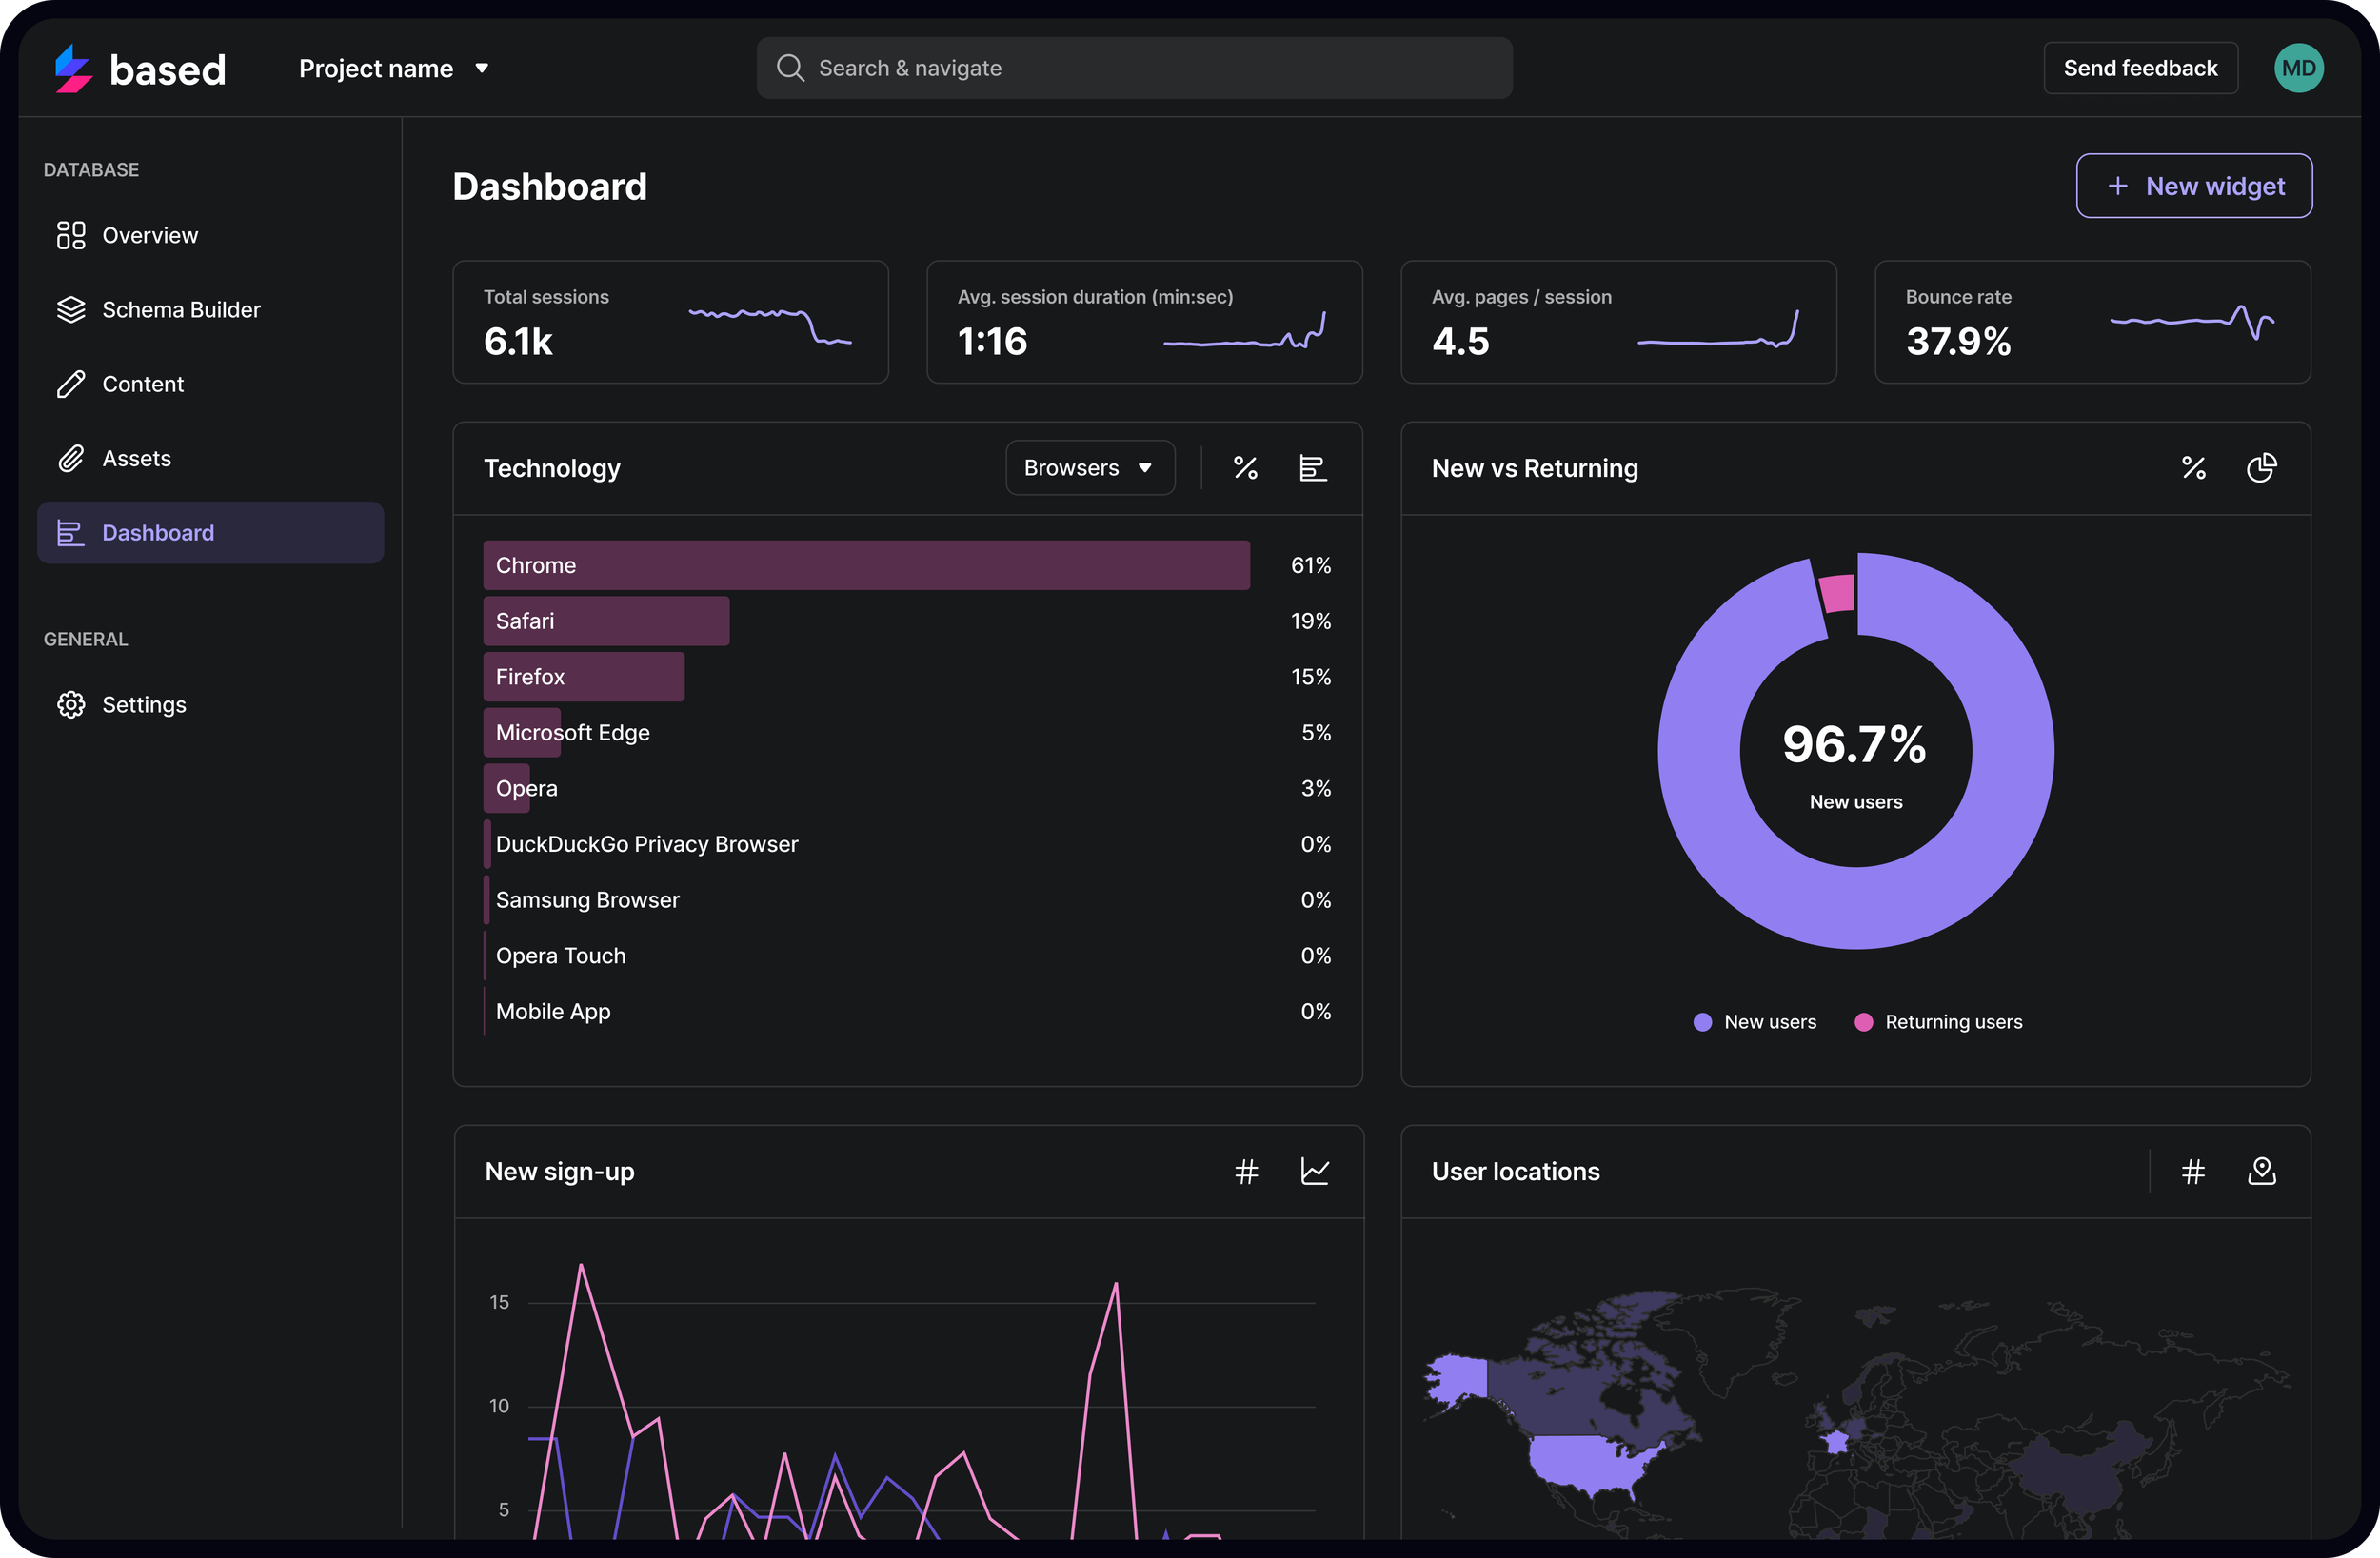This screenshot has height=1558, width=2380.
Task: Open the MD user avatar menu
Action: (x=2298, y=68)
